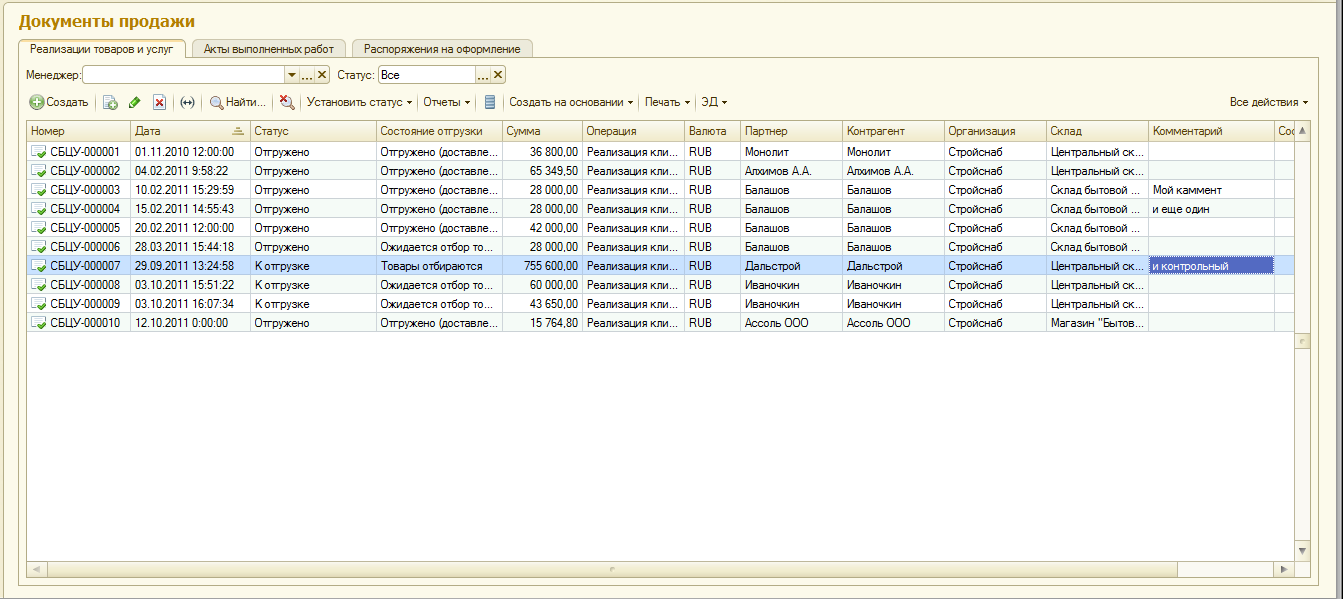Click the ellipsis button beside Менеджер field
The height and width of the screenshot is (599, 1343).
(x=307, y=75)
